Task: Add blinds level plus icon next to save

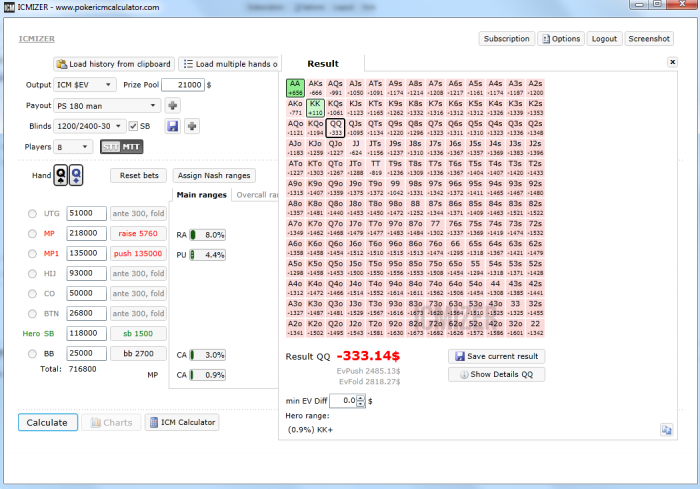Action: click(192, 126)
